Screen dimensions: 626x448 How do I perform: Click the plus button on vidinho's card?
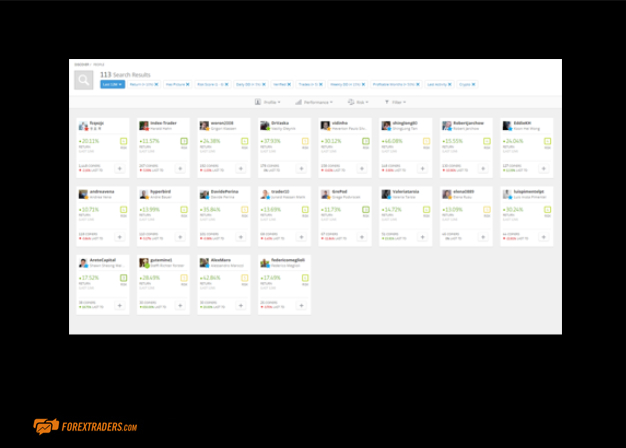[362, 168]
